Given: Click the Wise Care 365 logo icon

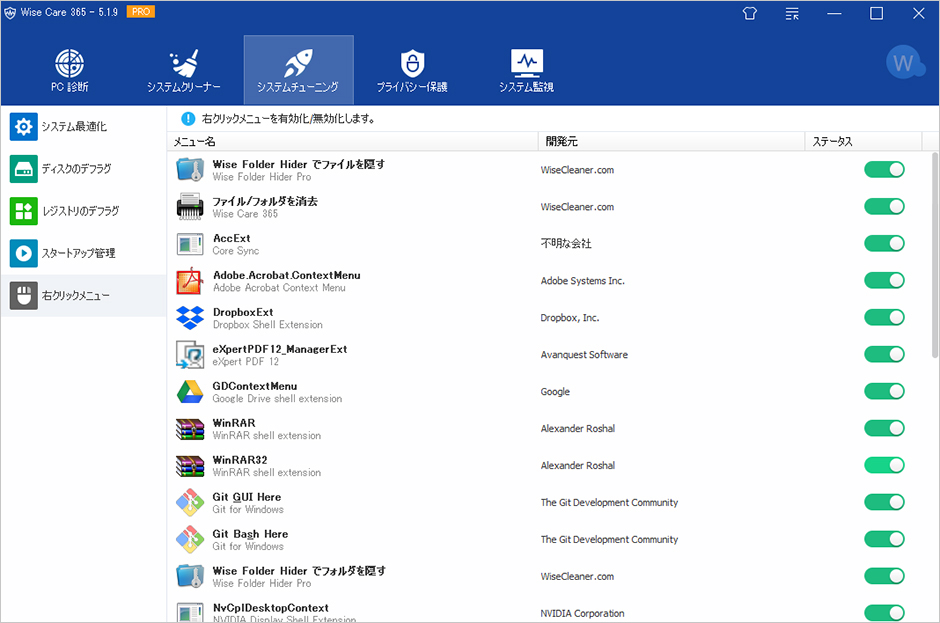Looking at the screenshot, I should click(10, 12).
